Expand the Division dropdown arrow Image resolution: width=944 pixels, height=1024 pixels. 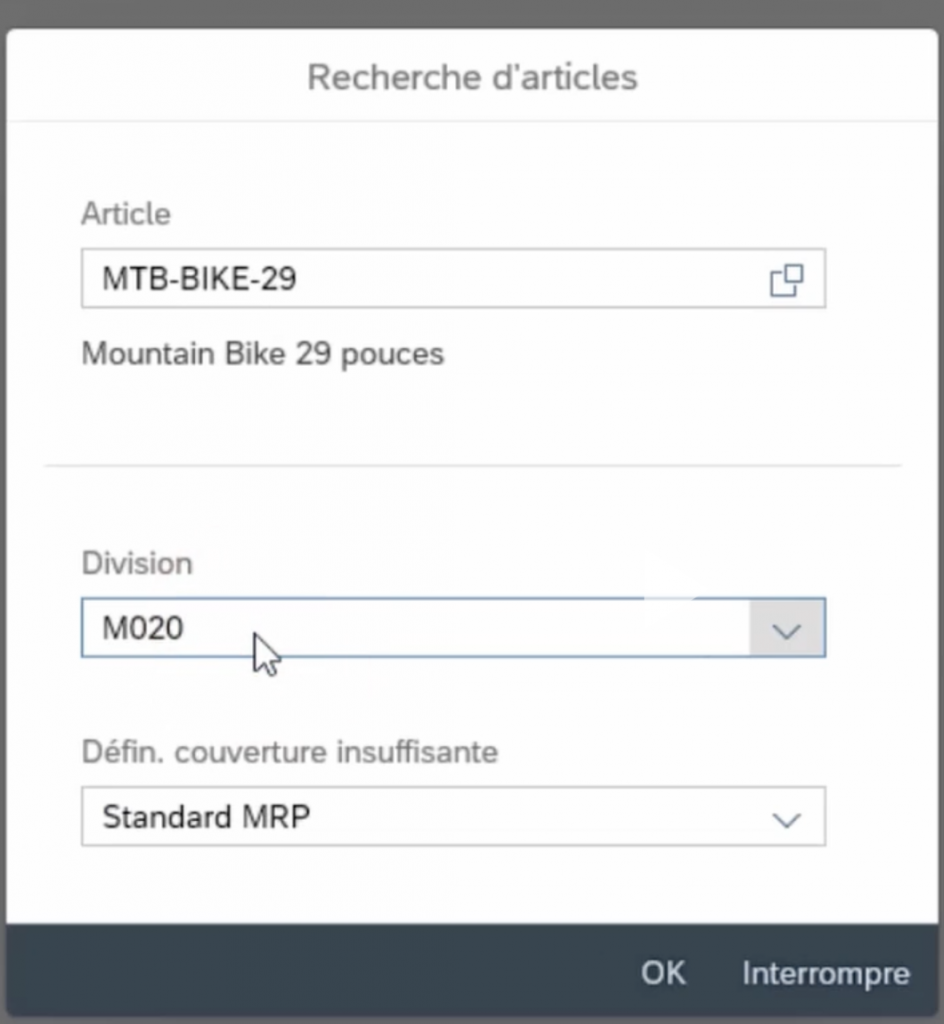[x=787, y=628]
